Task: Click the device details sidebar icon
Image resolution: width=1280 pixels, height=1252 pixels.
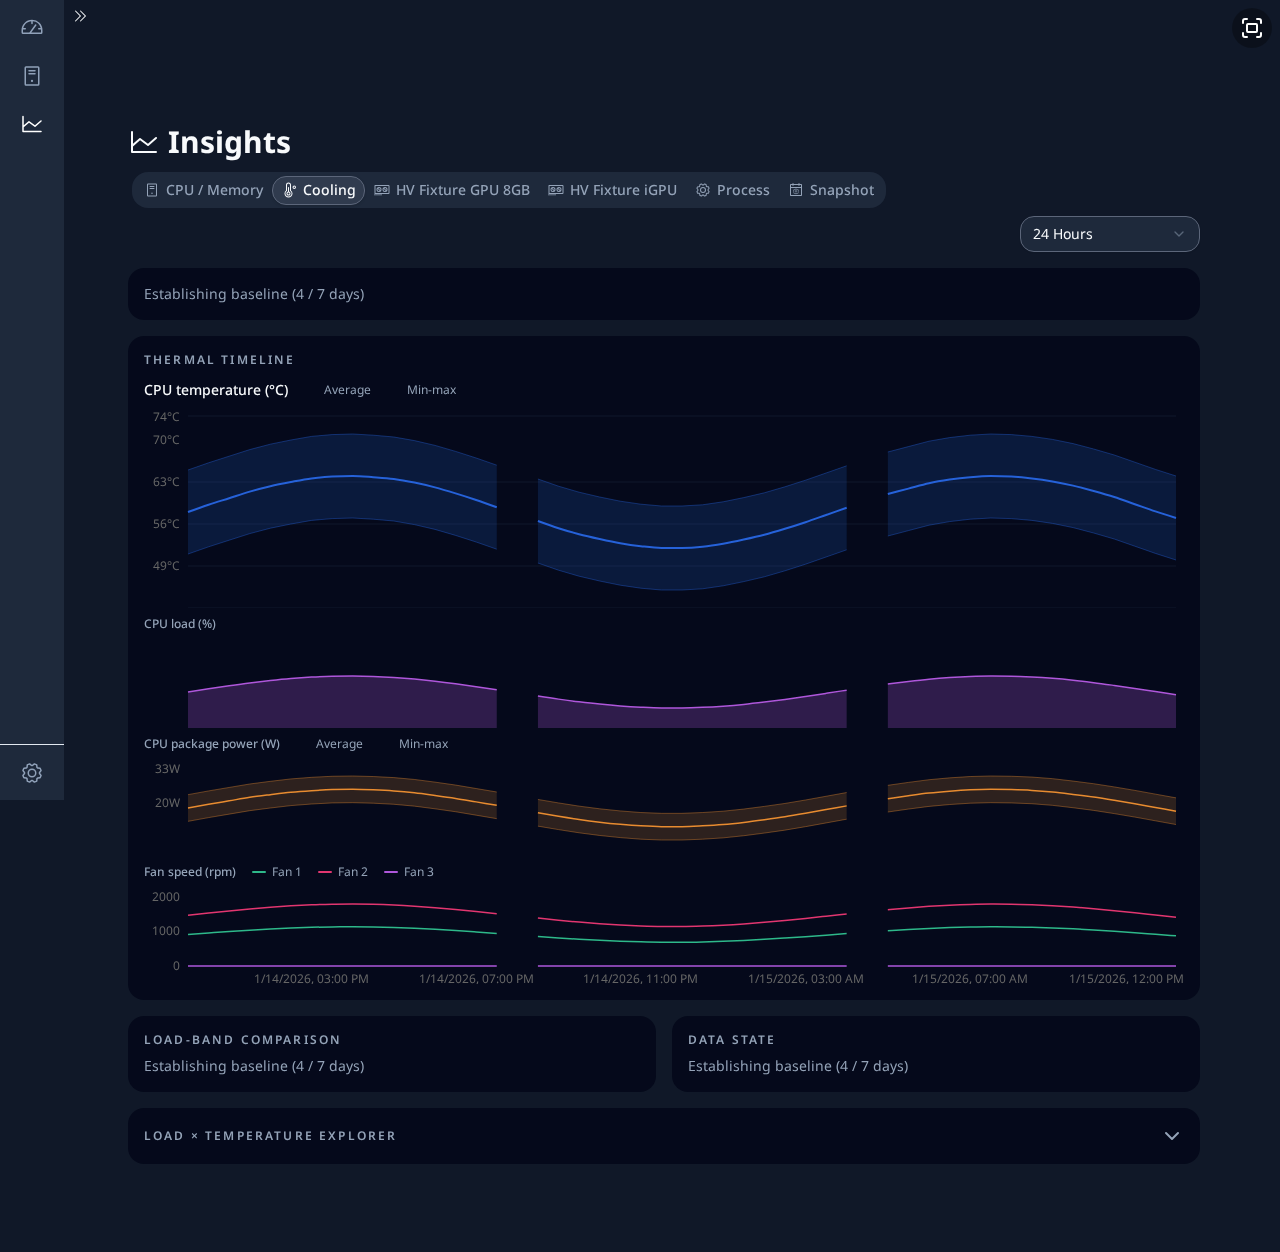Action: pyautogui.click(x=32, y=76)
